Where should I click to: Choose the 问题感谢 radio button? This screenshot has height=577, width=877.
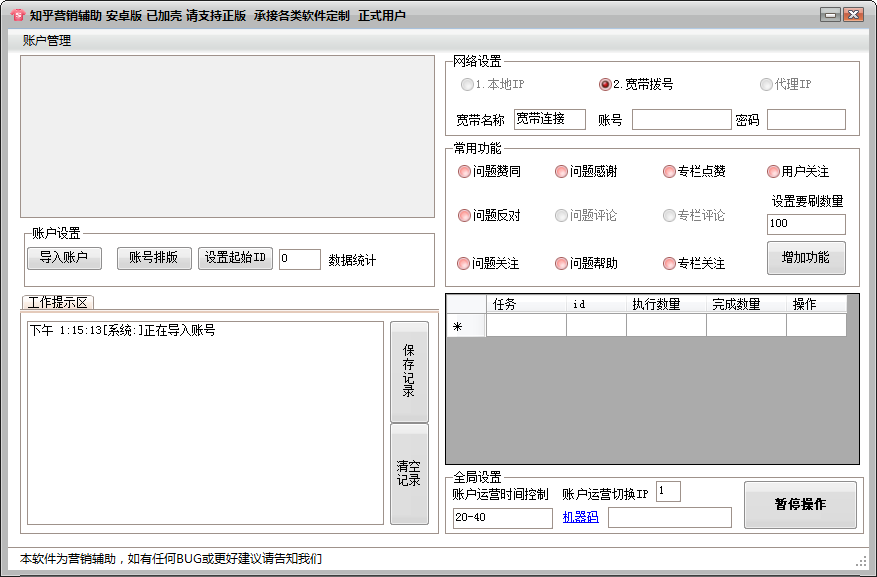point(562,172)
